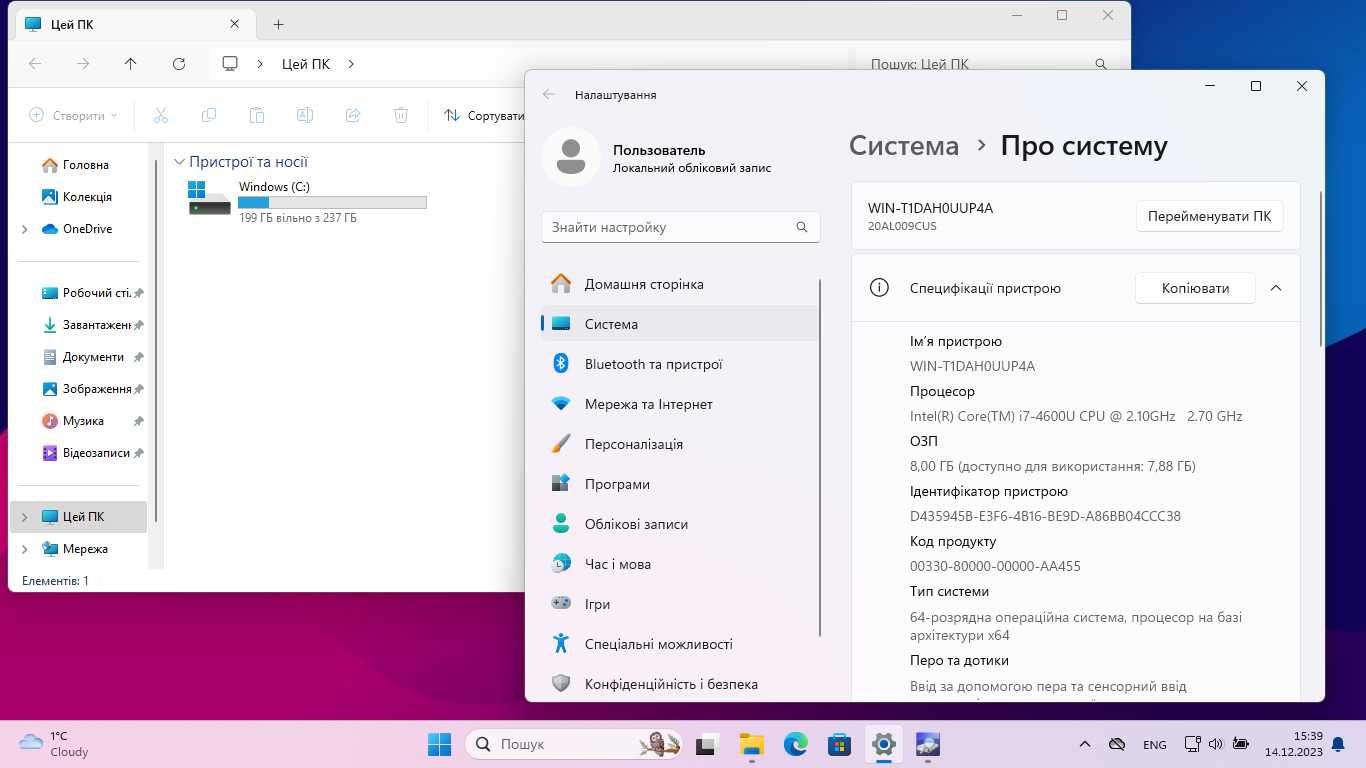
Task: Open Сортувати sort menu in Explorer
Action: click(x=484, y=116)
